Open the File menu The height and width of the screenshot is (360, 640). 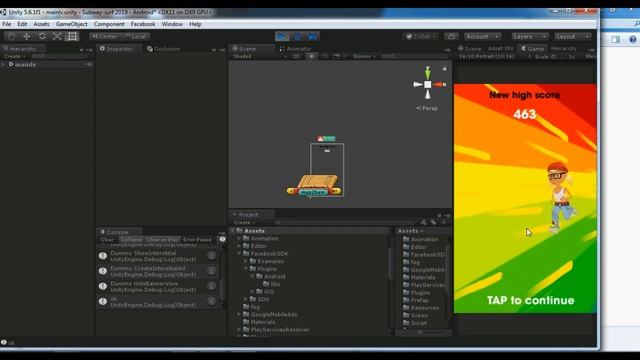coord(7,24)
